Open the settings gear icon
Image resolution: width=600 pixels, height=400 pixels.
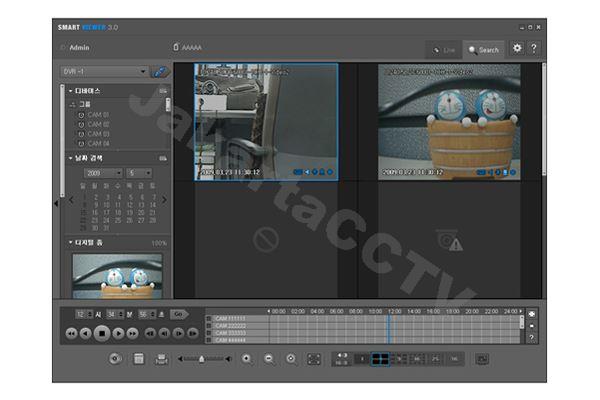517,48
